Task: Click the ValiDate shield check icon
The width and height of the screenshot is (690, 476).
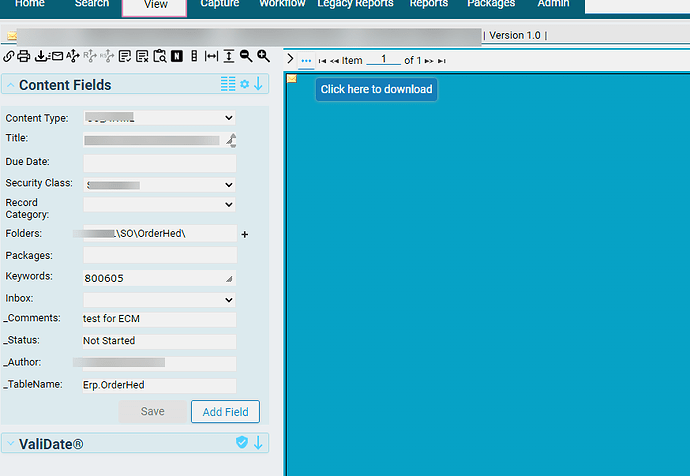Action: coord(242,442)
